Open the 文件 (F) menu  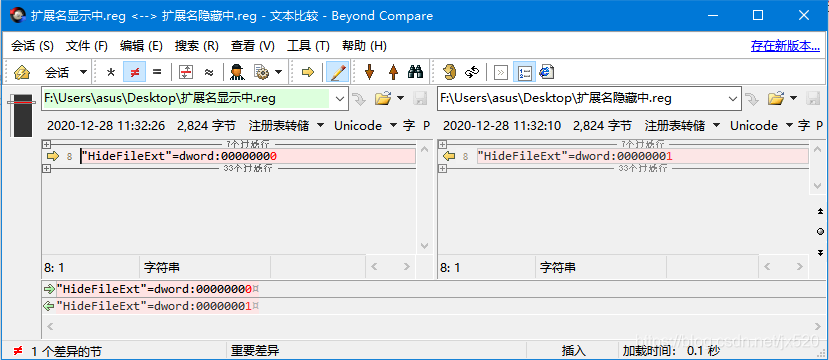click(87, 46)
